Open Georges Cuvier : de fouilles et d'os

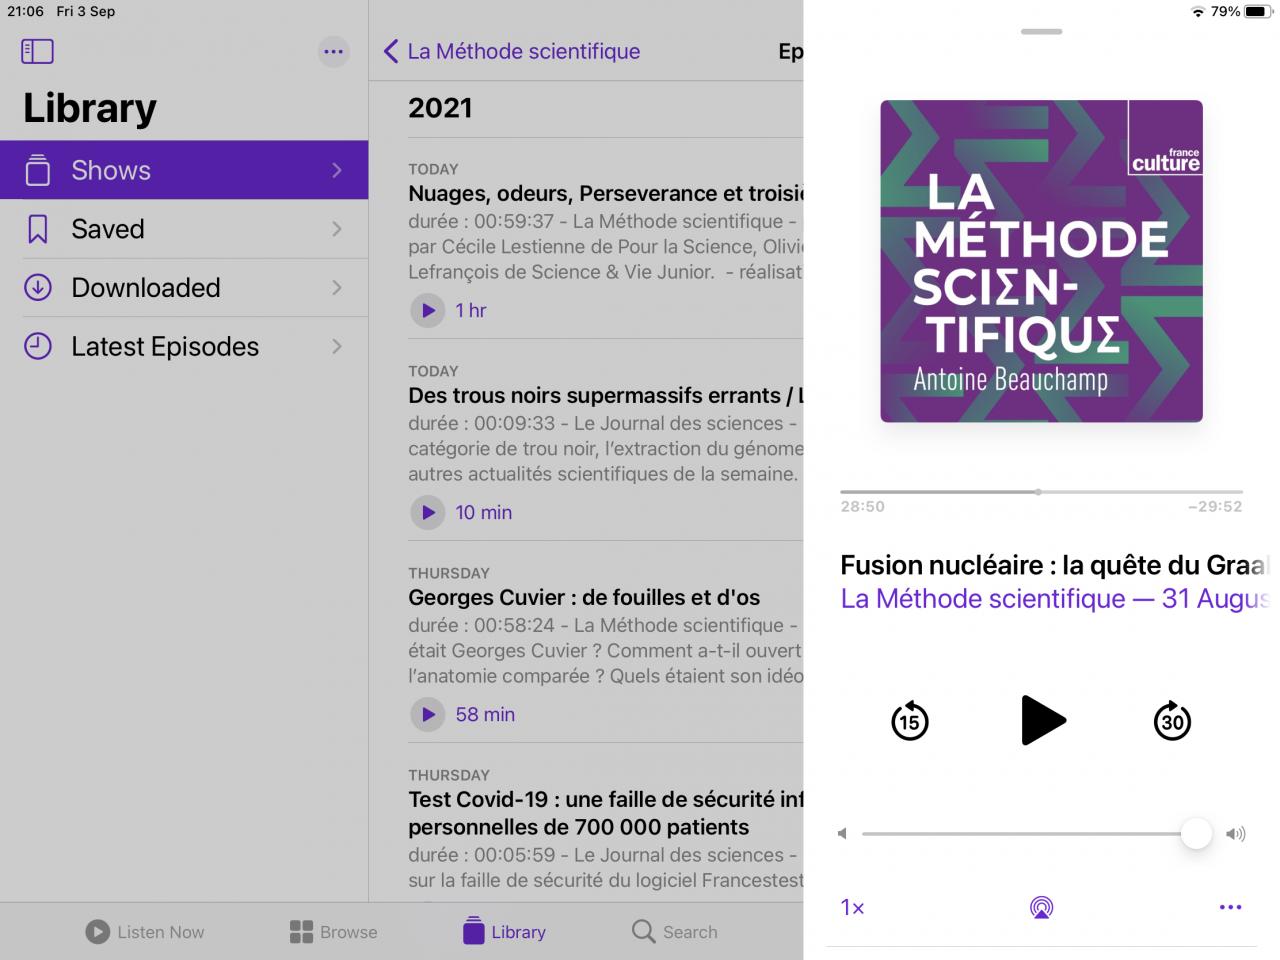tap(584, 597)
